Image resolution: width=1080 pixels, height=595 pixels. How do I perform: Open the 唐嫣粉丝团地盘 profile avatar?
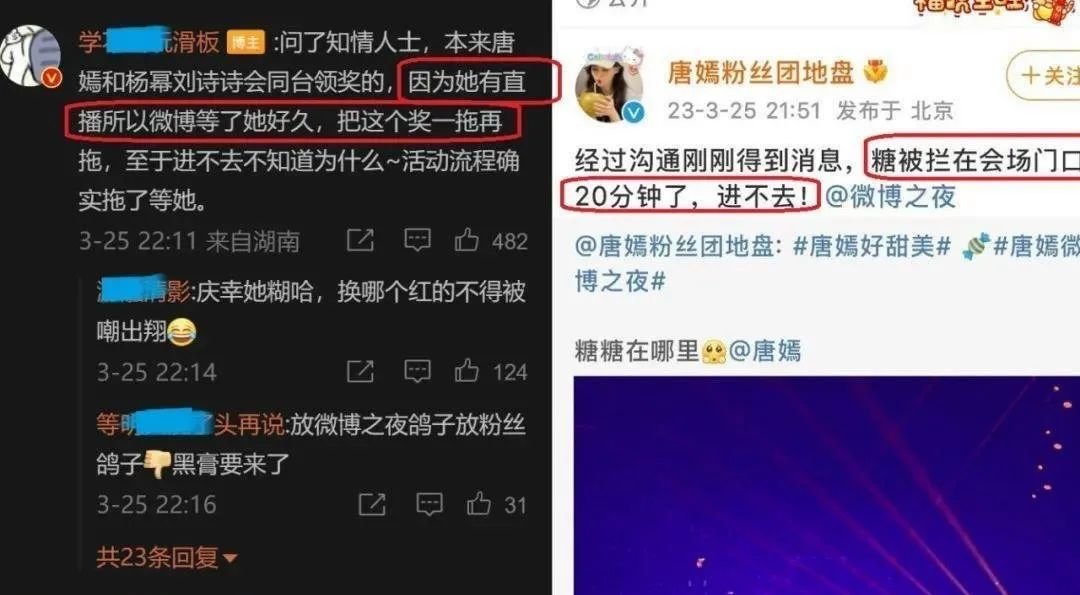coord(610,85)
